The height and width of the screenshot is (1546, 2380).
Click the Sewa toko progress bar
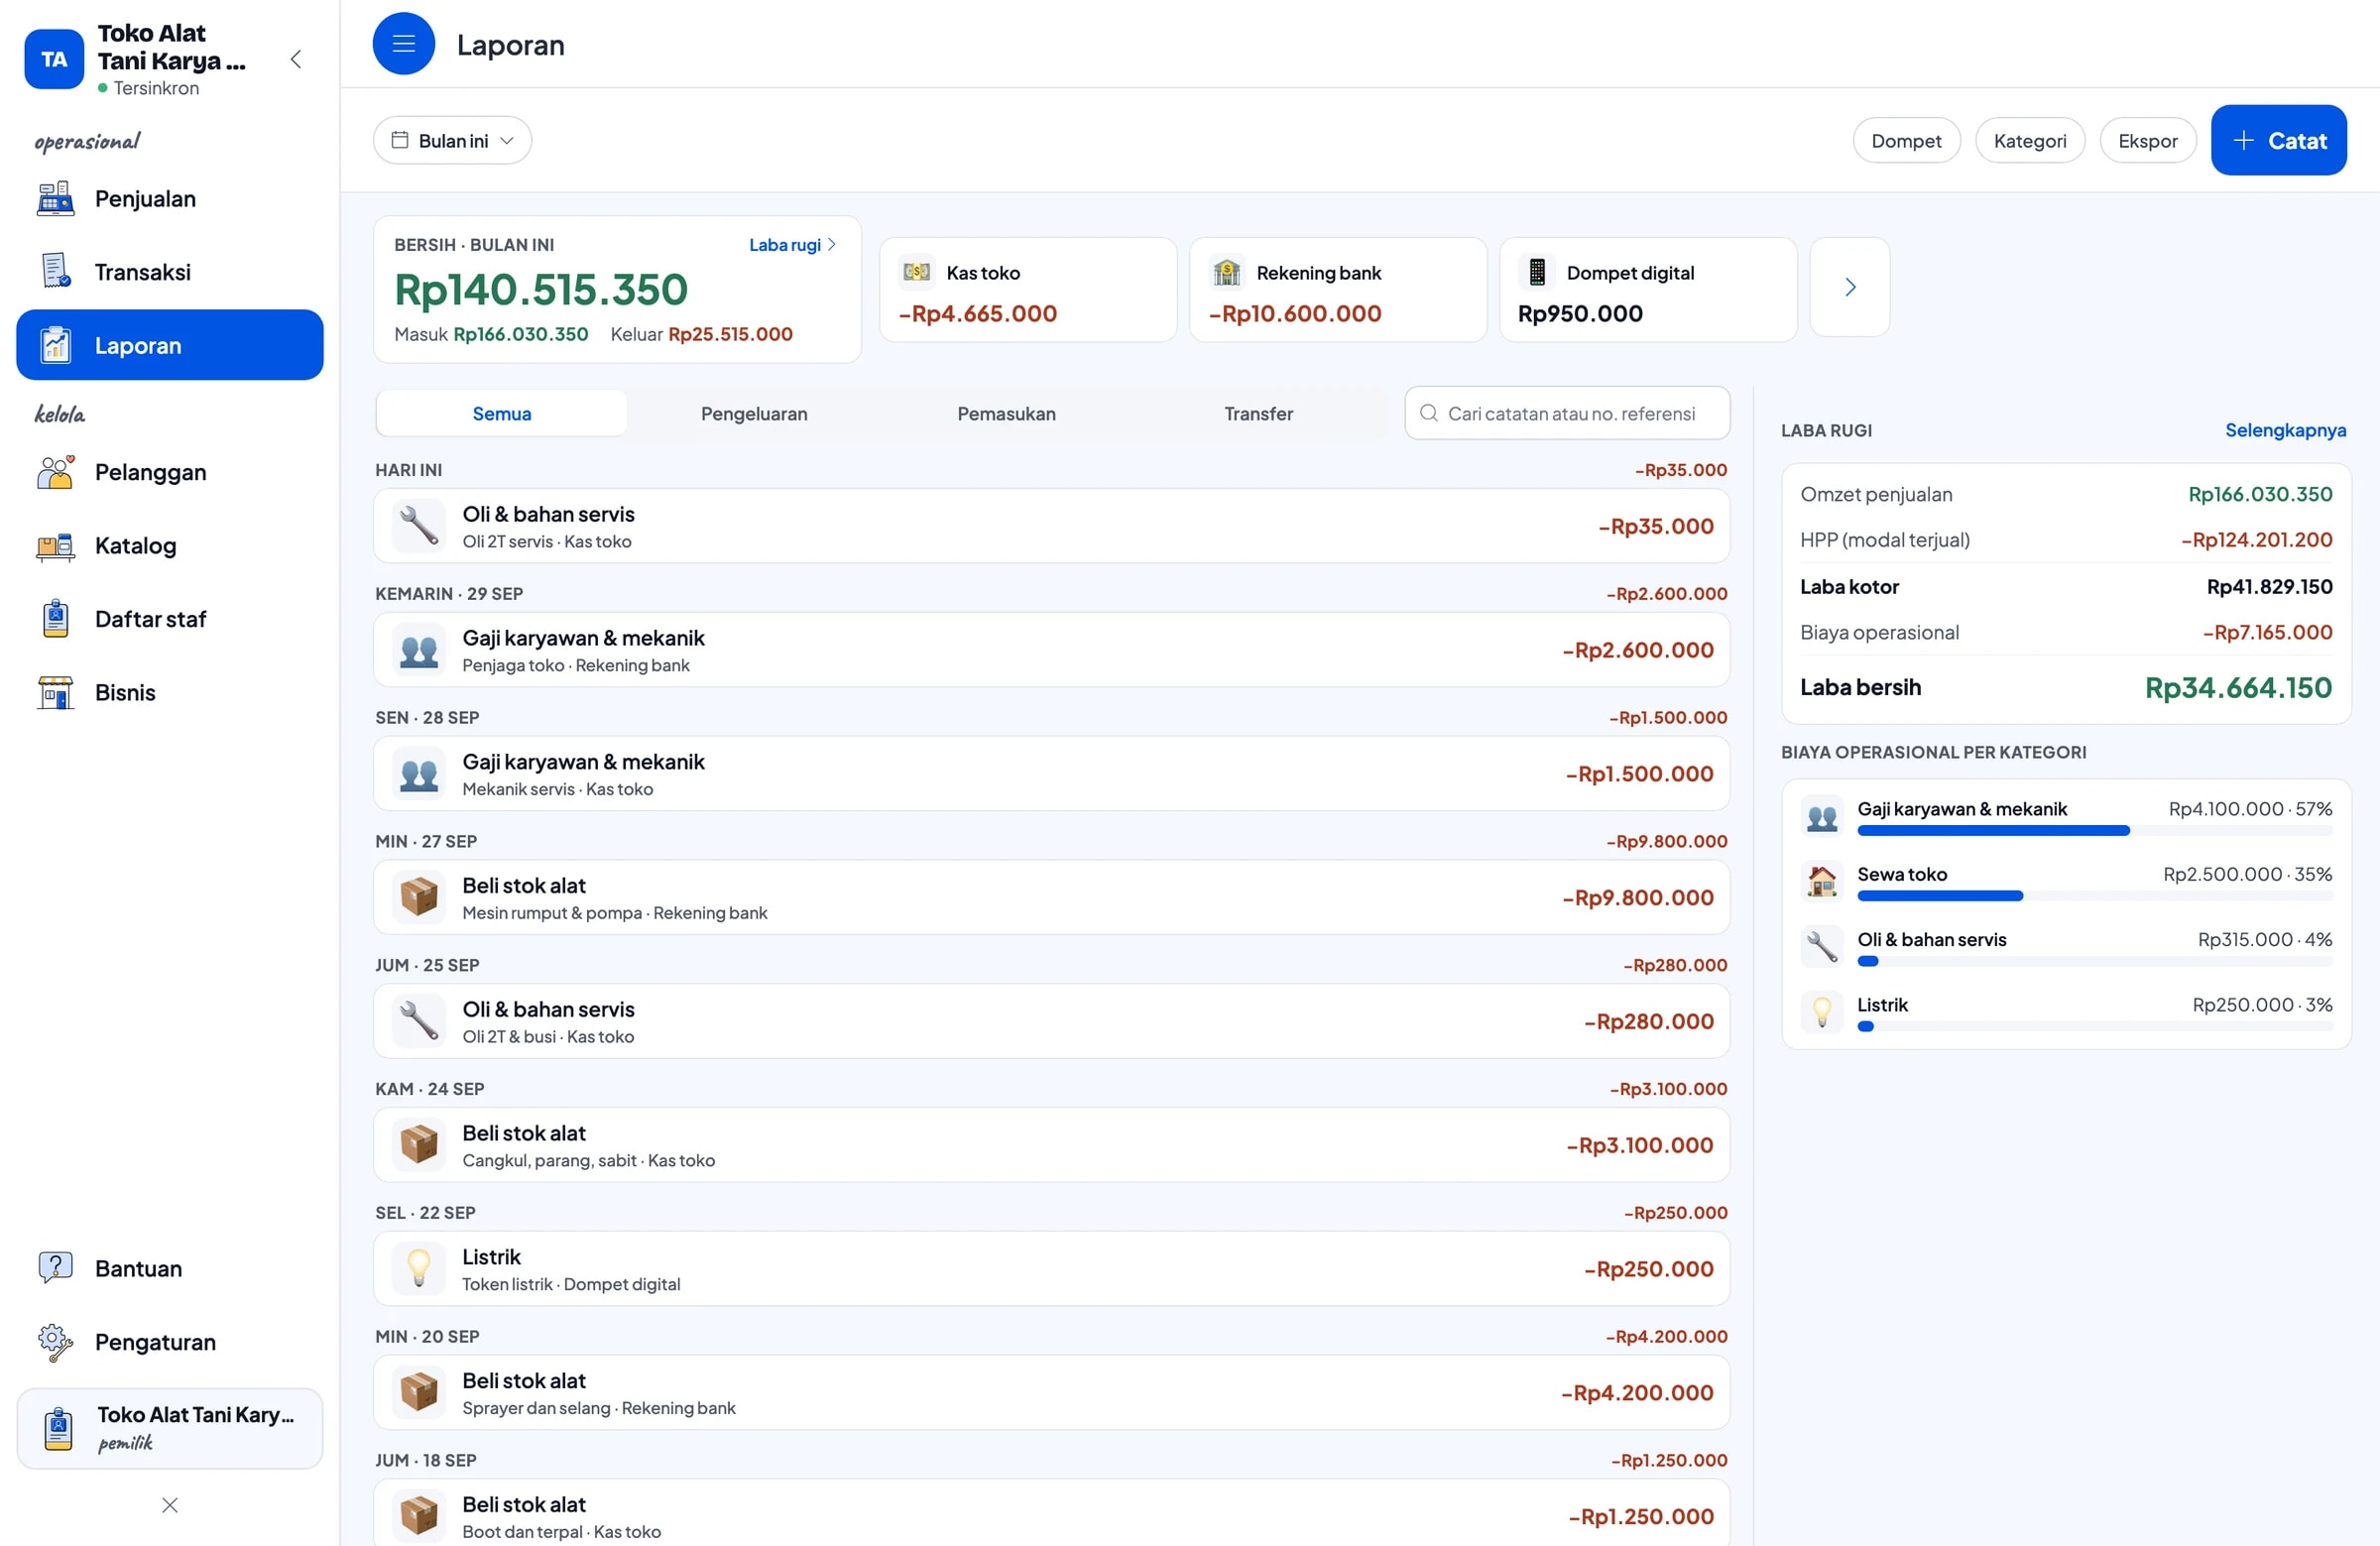(2094, 896)
